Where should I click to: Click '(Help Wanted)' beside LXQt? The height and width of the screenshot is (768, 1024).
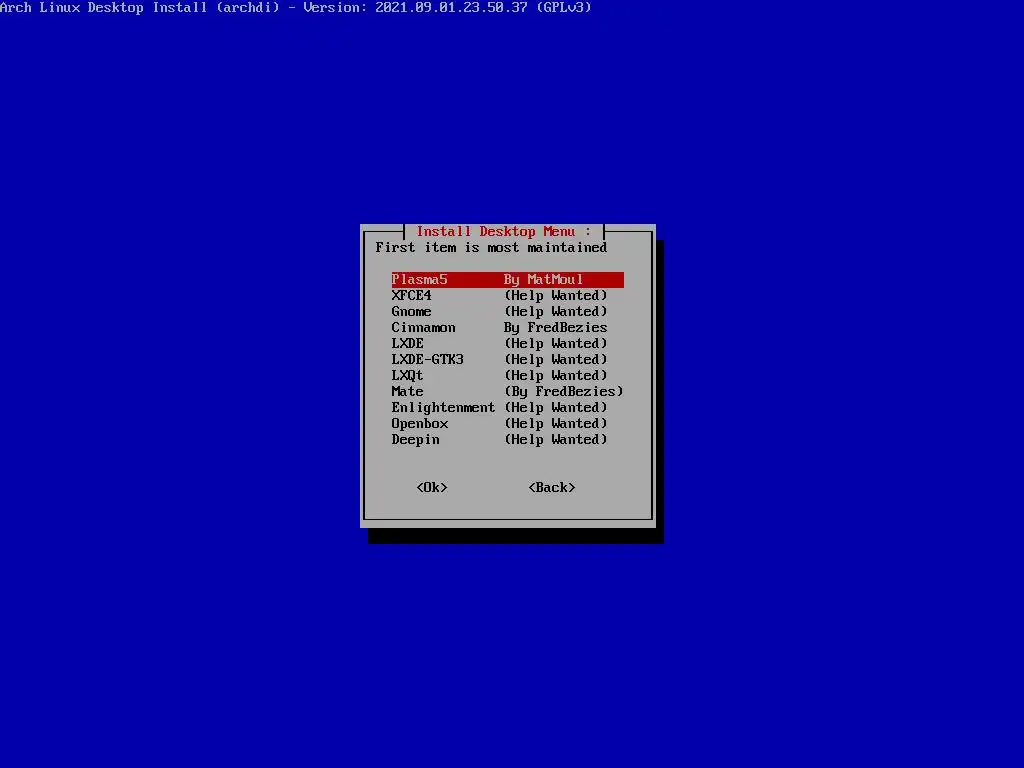(556, 376)
